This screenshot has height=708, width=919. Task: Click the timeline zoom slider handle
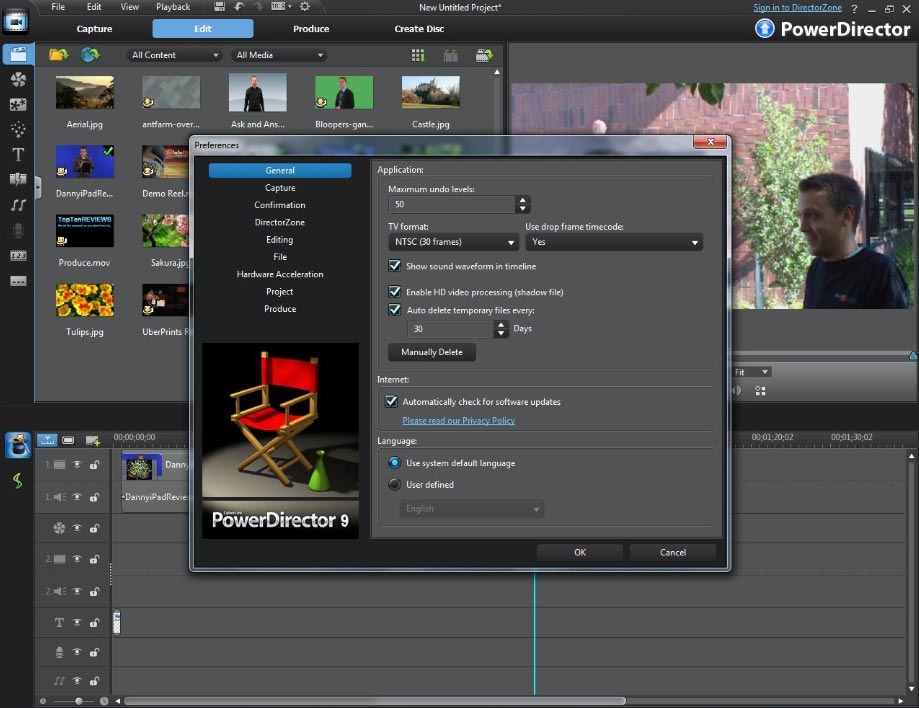tap(79, 701)
